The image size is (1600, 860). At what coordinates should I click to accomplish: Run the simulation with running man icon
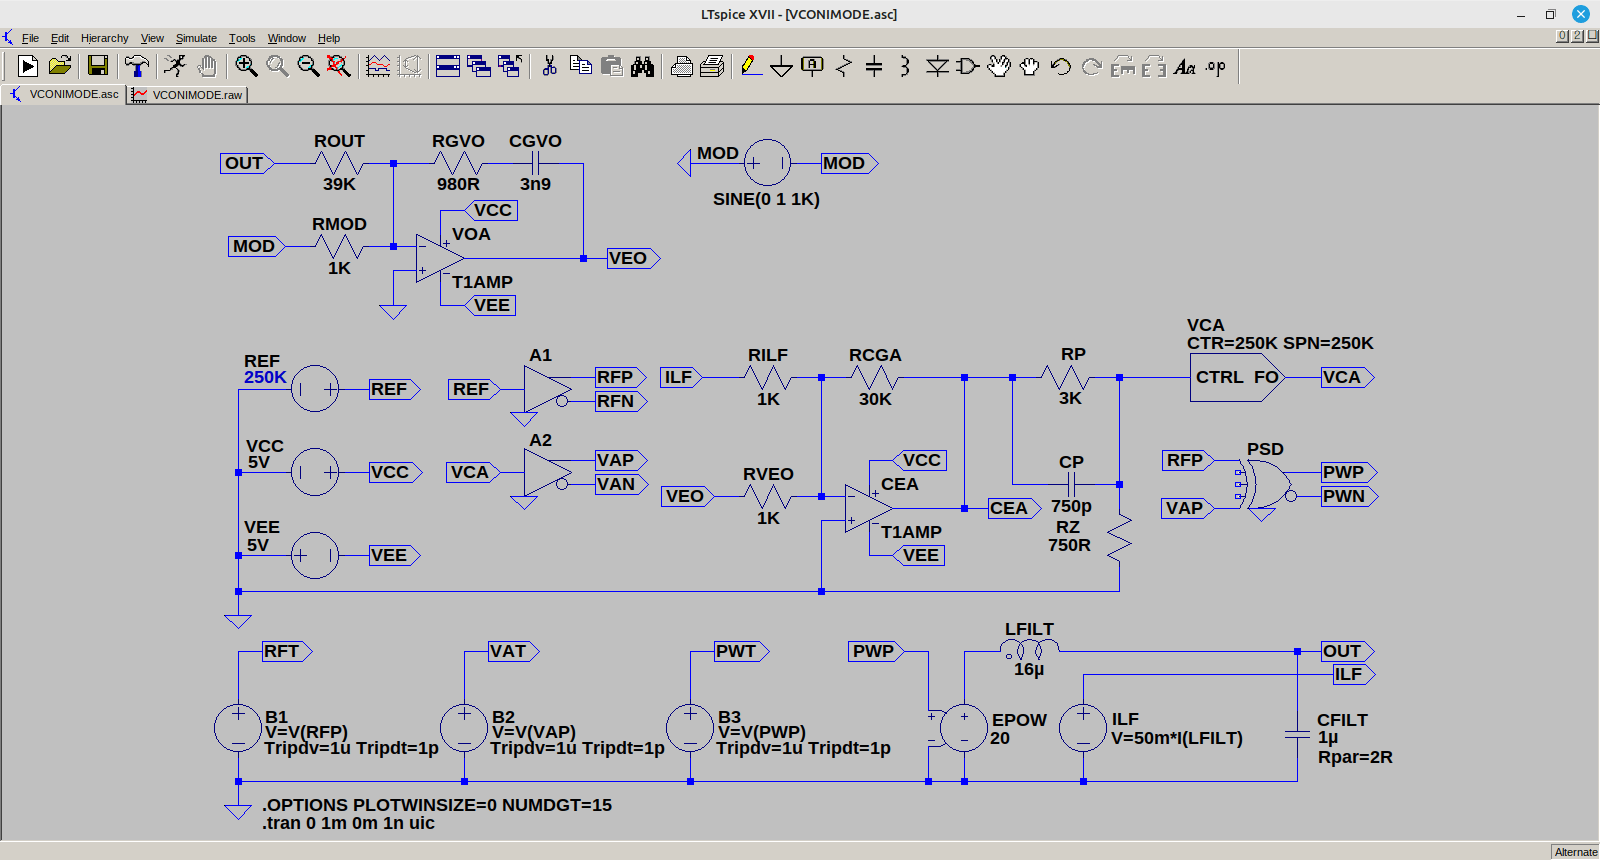pyautogui.click(x=175, y=66)
